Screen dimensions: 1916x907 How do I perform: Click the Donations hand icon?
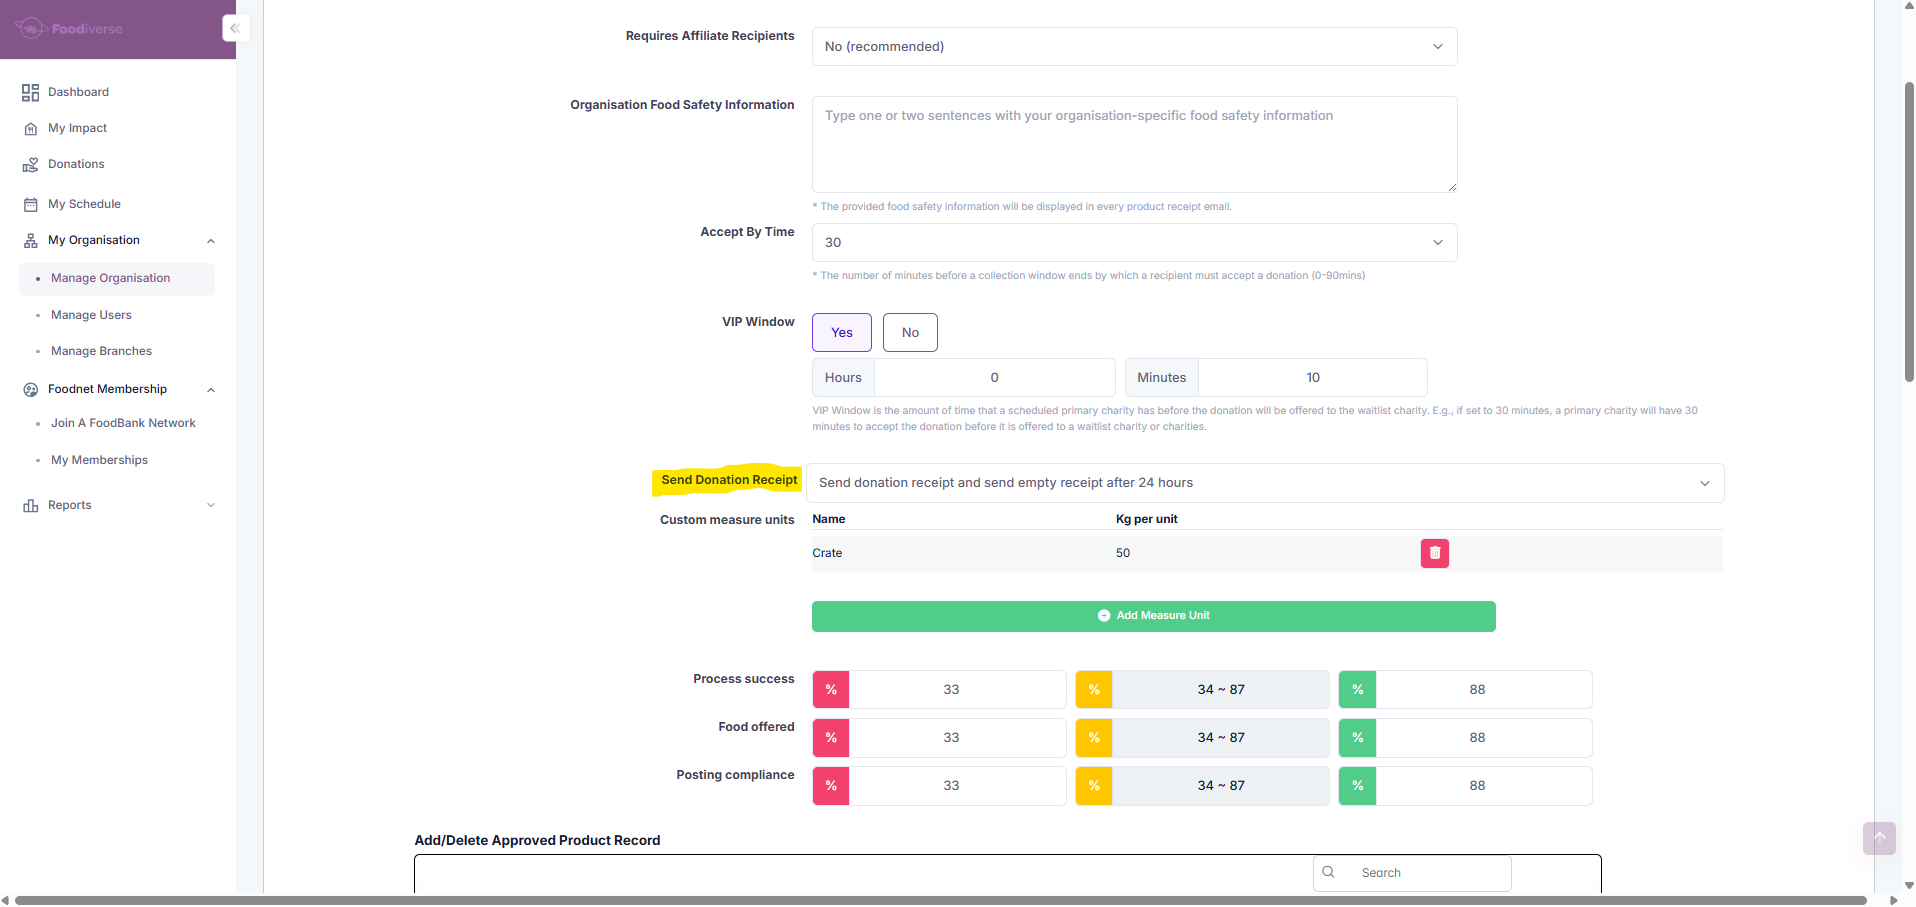click(x=30, y=165)
